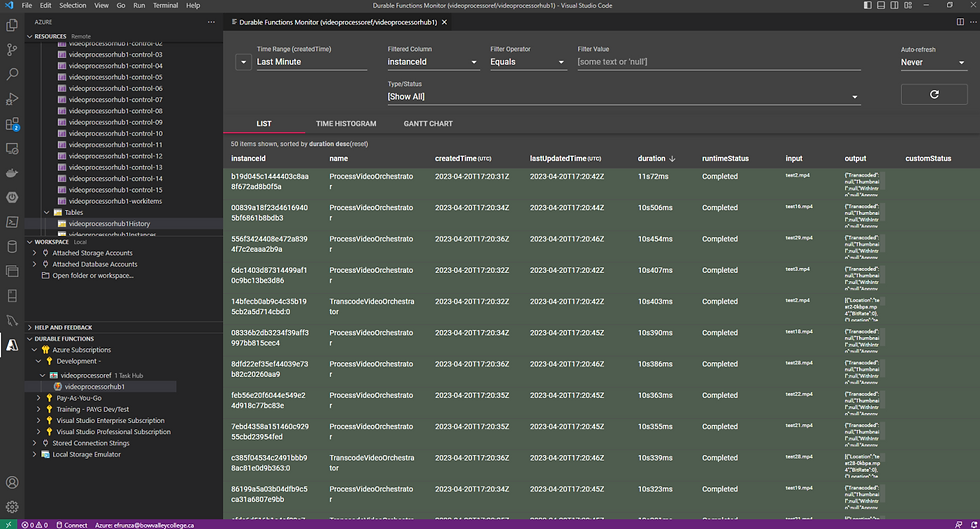Open the Type/Status Show All dropdown
This screenshot has width=980, height=529.
(x=624, y=97)
